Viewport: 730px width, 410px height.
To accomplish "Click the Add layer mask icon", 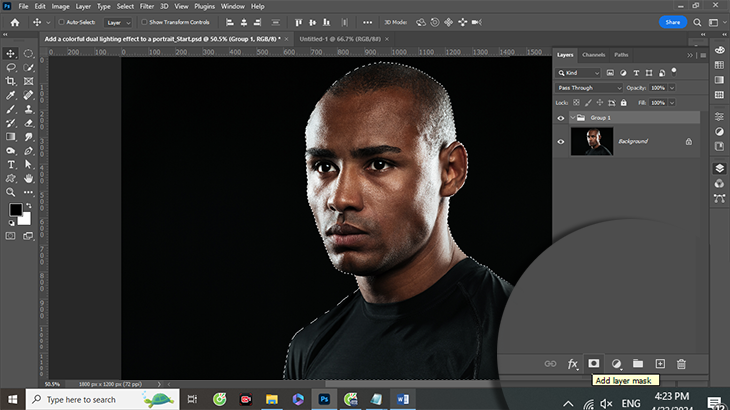I will point(594,364).
